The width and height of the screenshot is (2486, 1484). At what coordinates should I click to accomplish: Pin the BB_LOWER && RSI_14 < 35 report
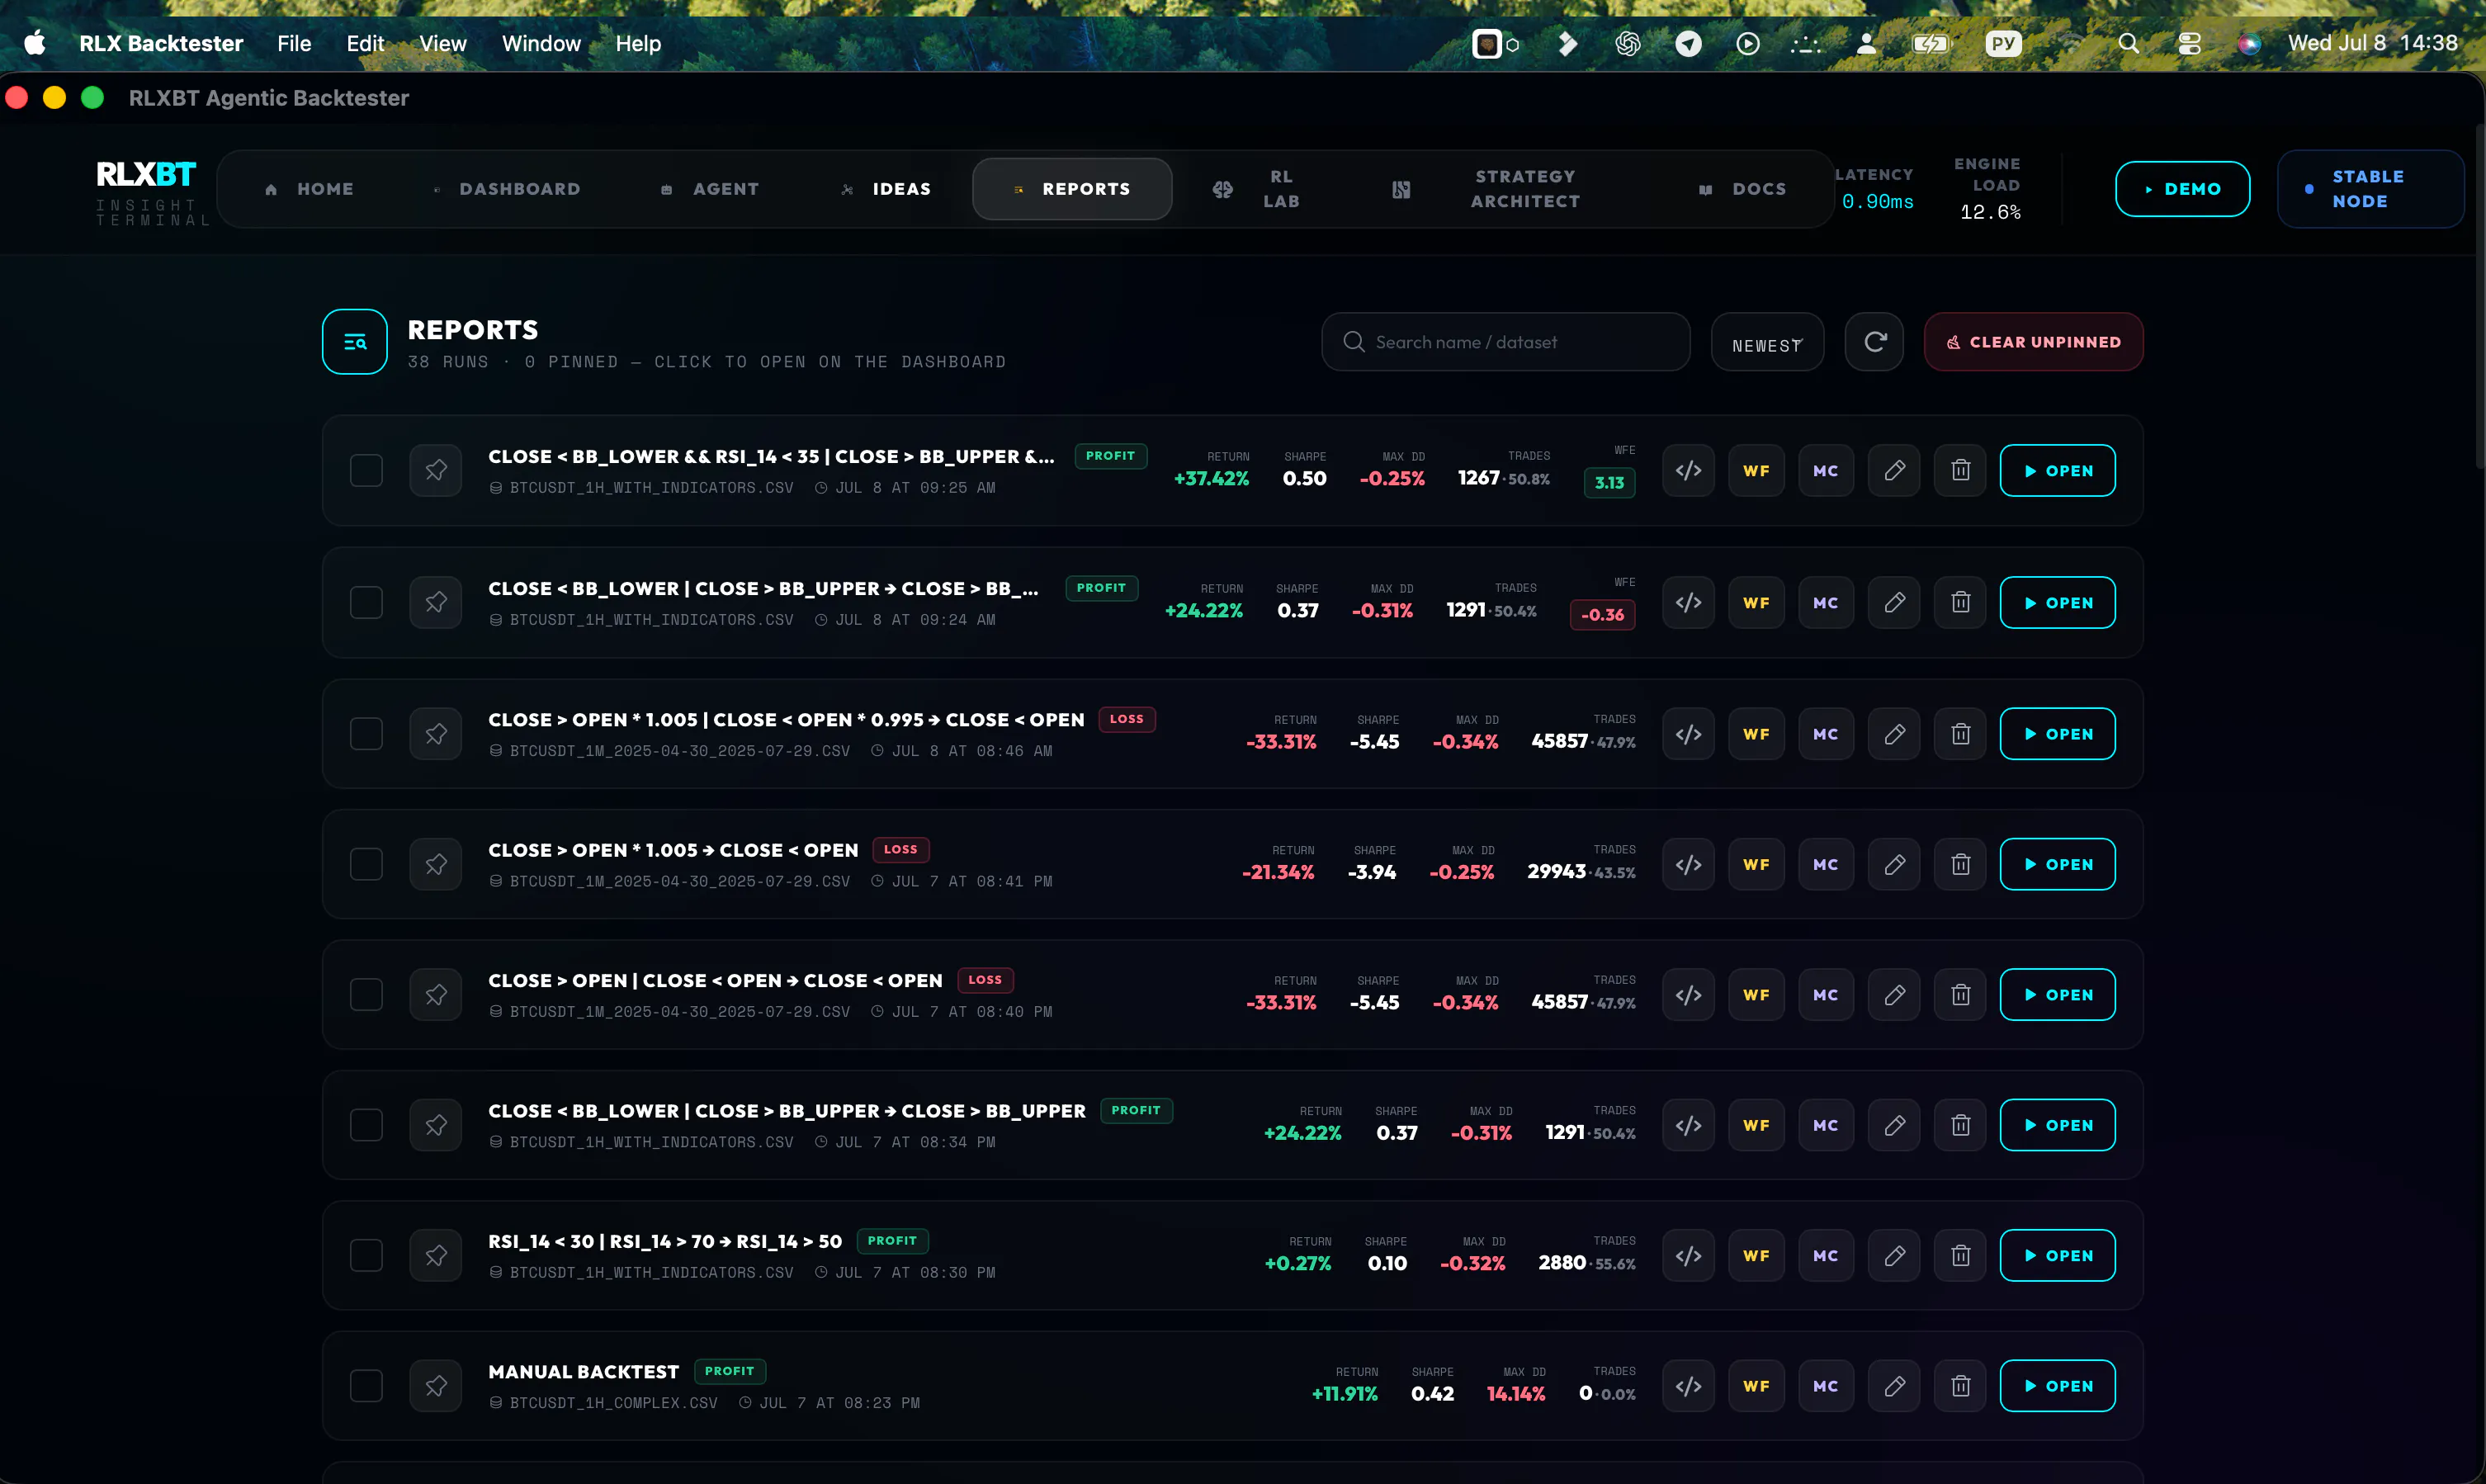(x=435, y=470)
